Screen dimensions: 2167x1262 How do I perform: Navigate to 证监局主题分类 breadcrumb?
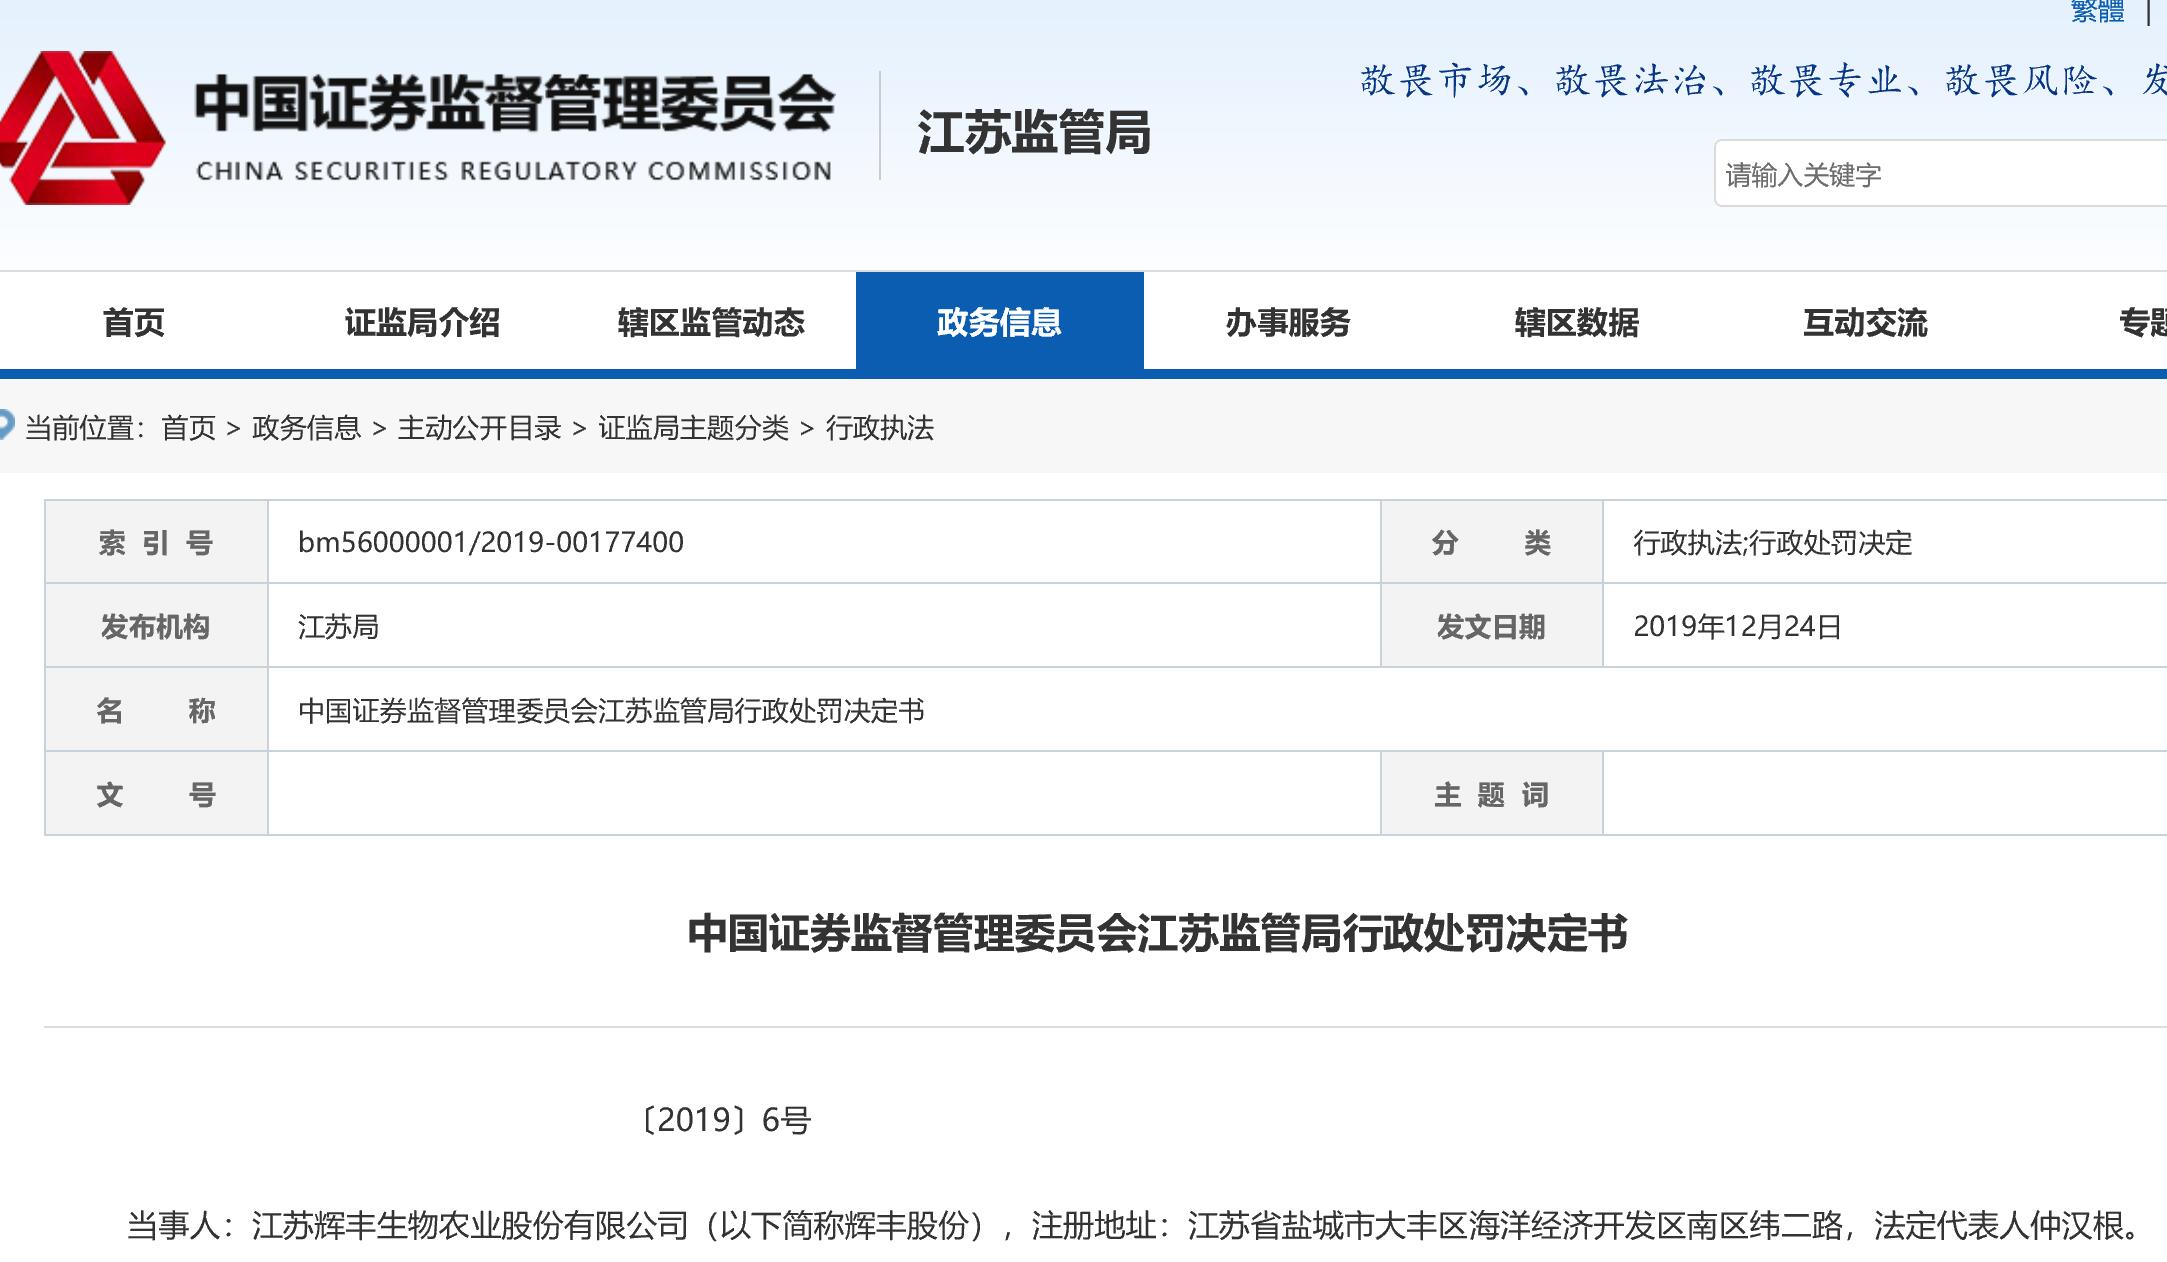click(x=693, y=429)
